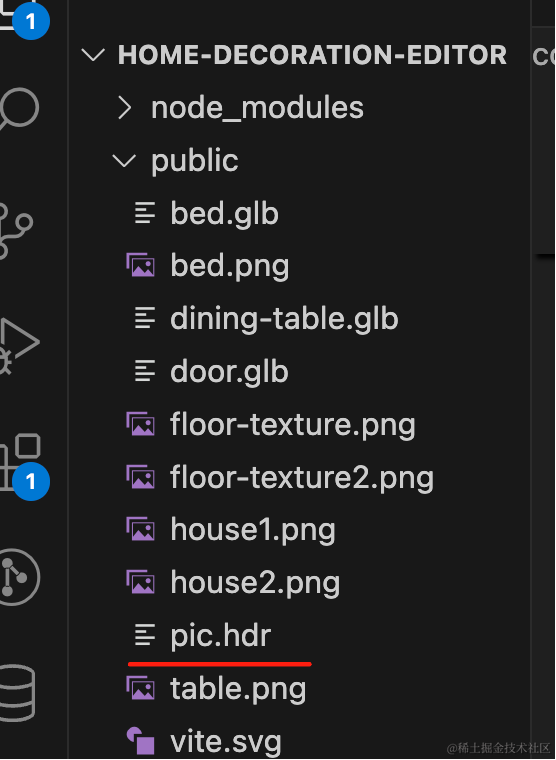
Task: Open table.png file
Action: coord(238,689)
